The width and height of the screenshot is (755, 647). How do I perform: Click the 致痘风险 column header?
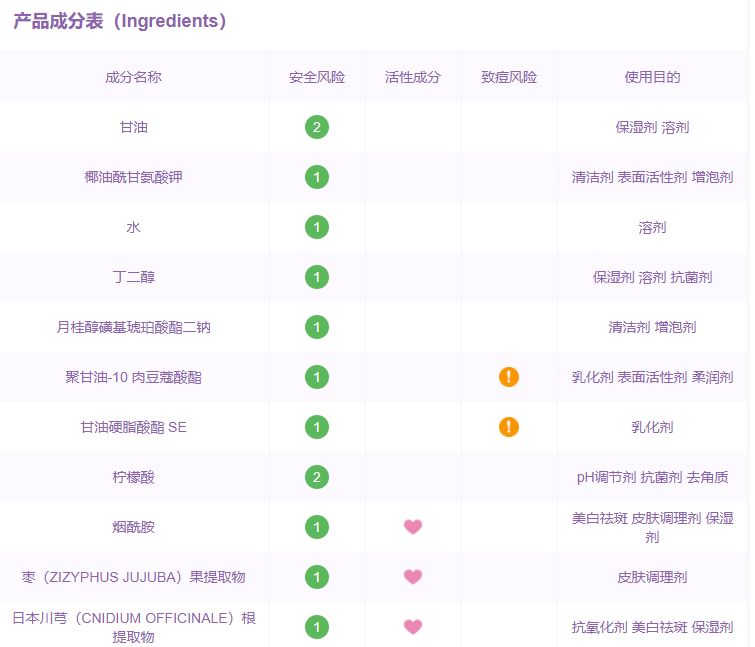[508, 77]
